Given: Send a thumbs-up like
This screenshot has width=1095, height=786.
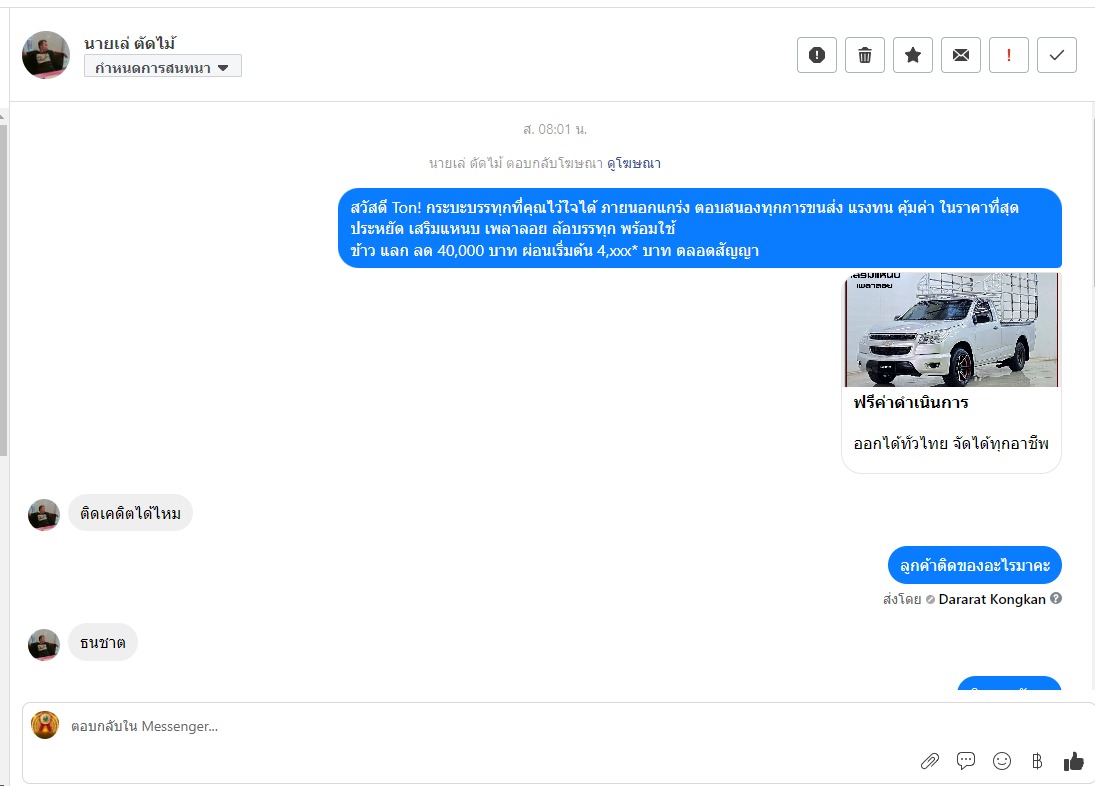Looking at the screenshot, I should pyautogui.click(x=1073, y=761).
